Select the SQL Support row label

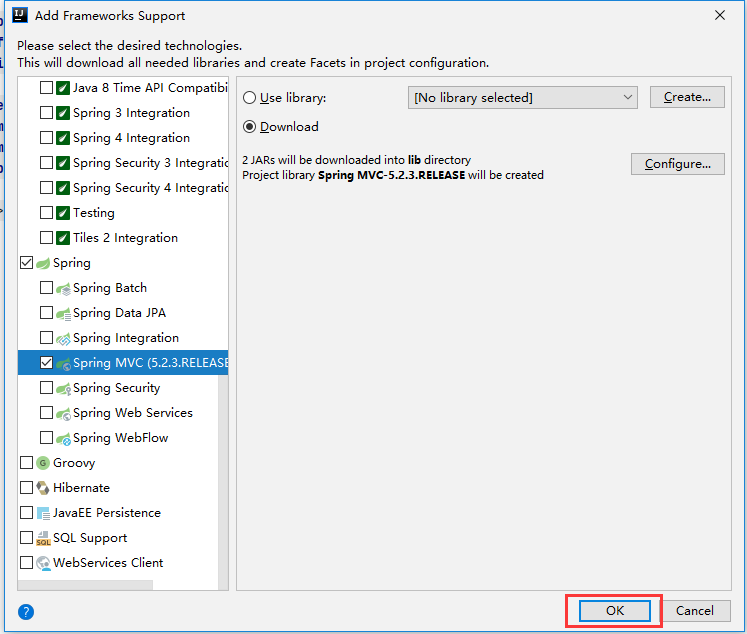pyautogui.click(x=90, y=538)
